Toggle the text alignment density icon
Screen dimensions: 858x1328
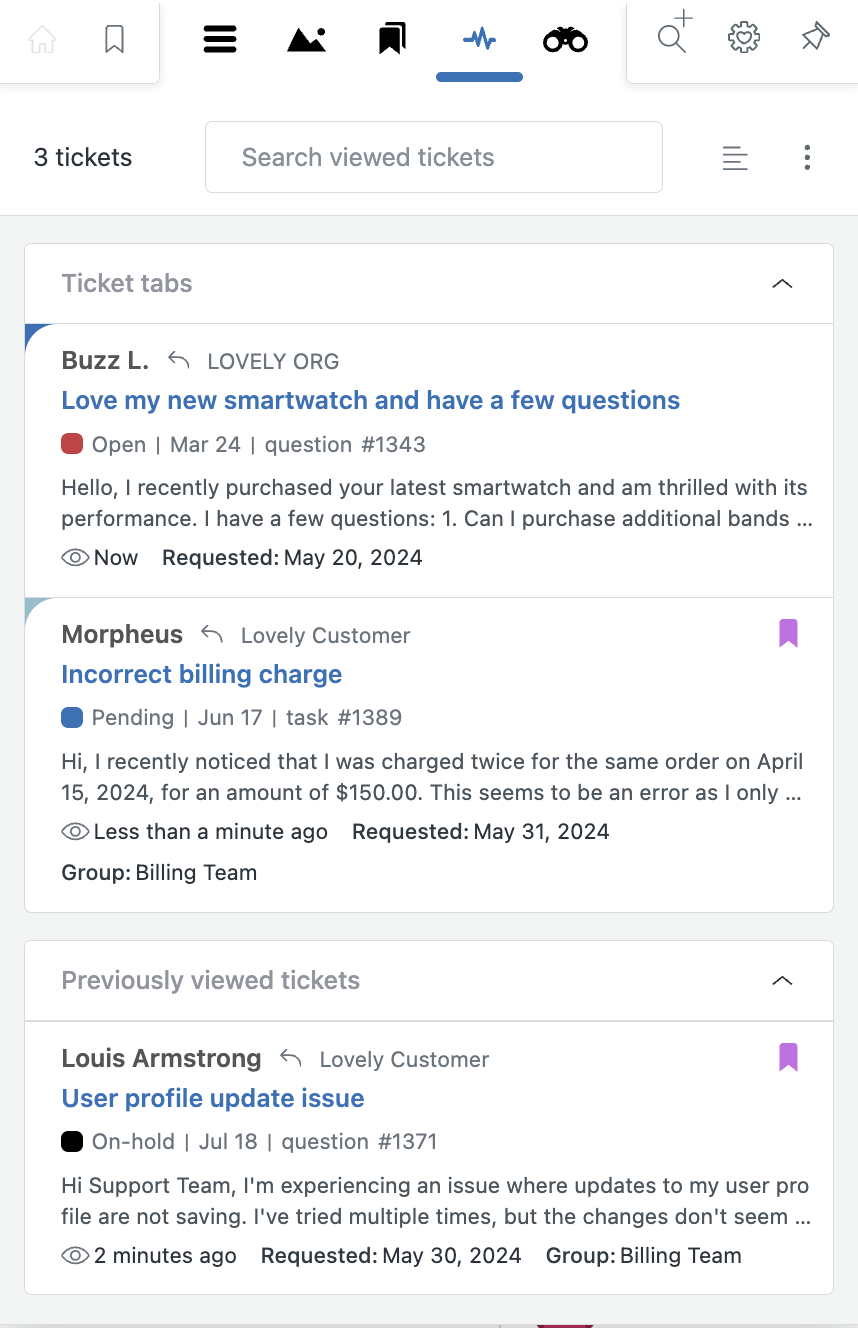click(735, 158)
